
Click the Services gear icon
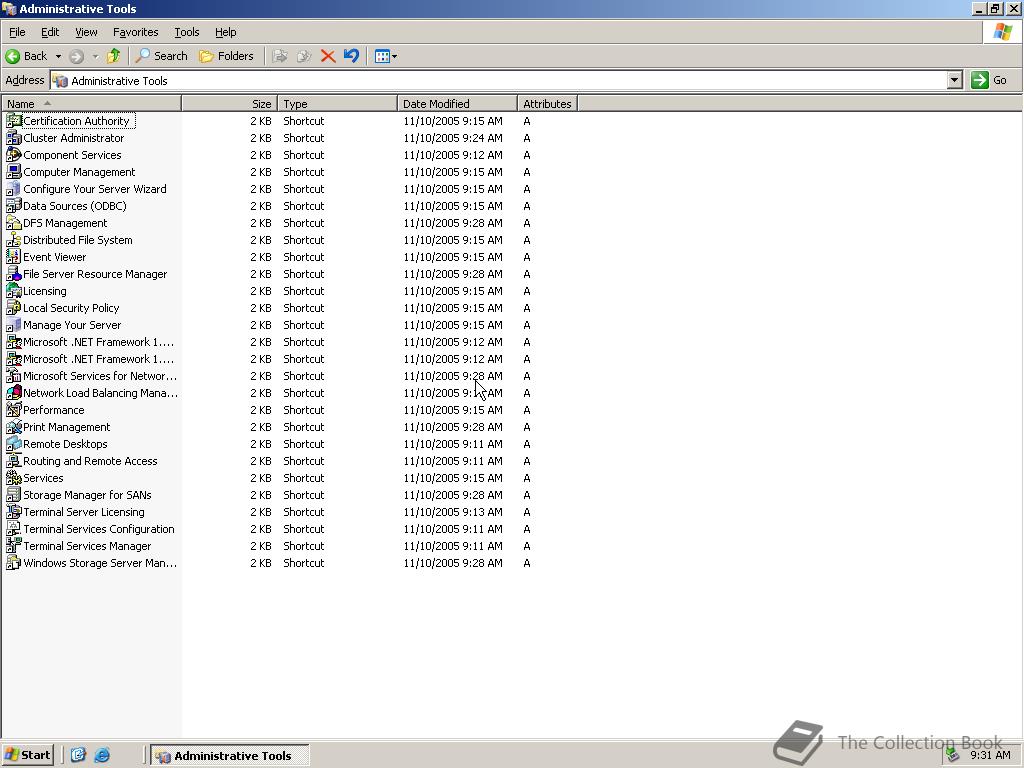point(13,477)
